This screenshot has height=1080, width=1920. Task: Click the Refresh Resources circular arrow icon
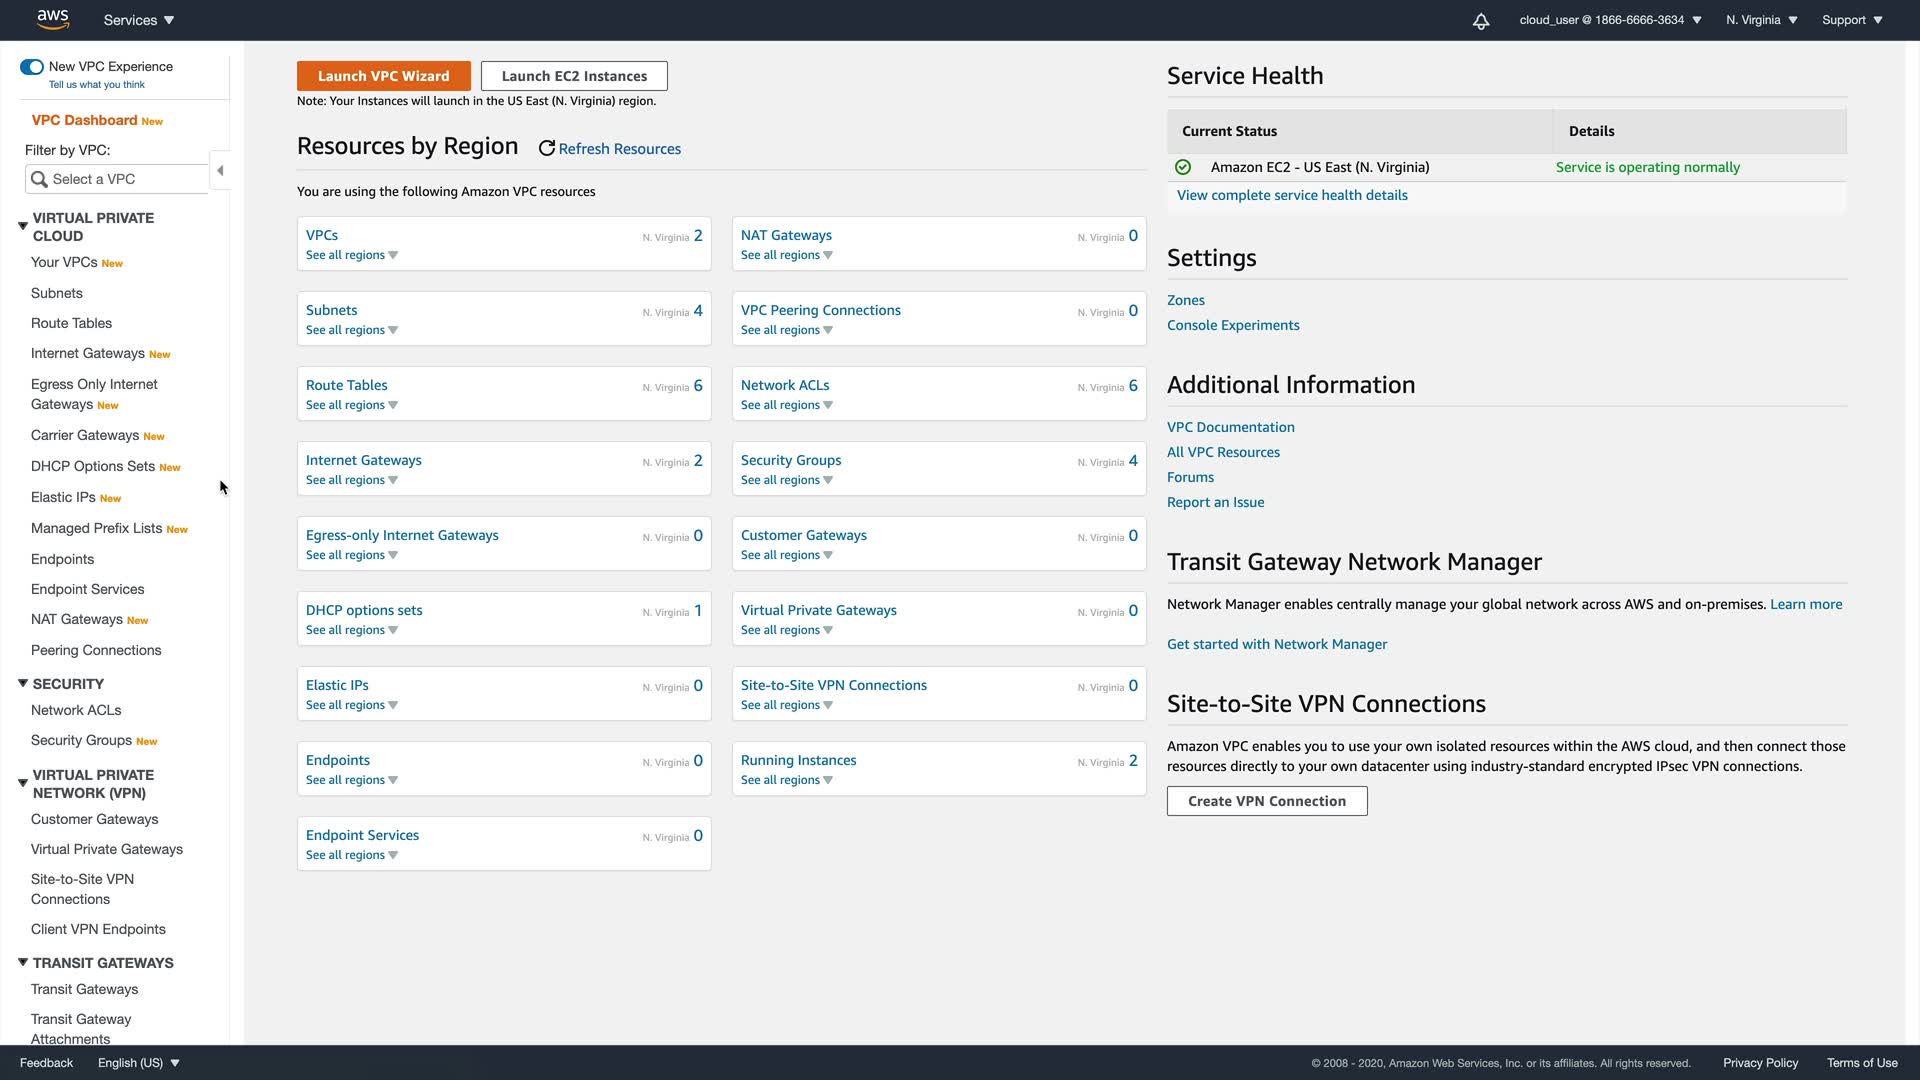coord(547,149)
